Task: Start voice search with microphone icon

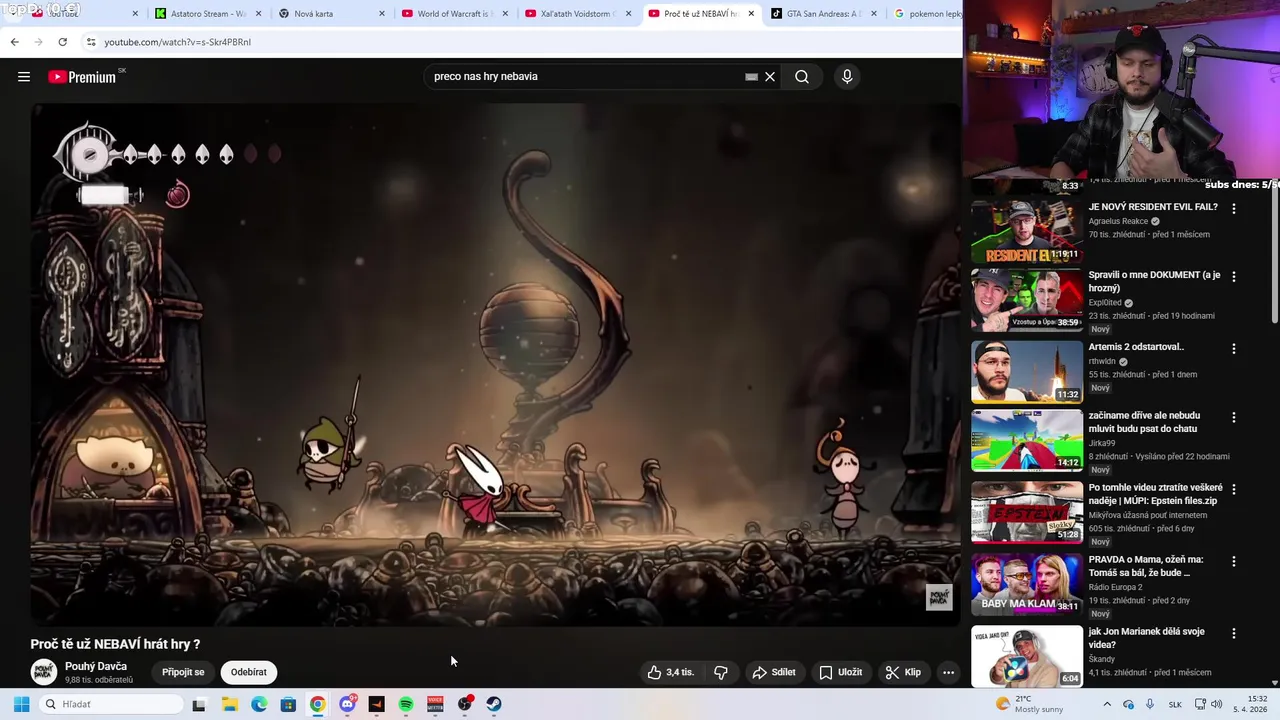Action: pyautogui.click(x=847, y=77)
